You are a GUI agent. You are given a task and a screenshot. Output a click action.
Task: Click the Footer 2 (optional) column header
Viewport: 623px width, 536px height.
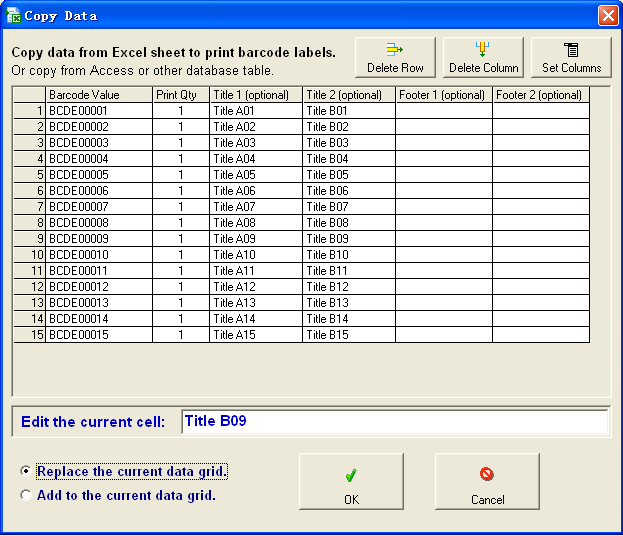[541, 95]
